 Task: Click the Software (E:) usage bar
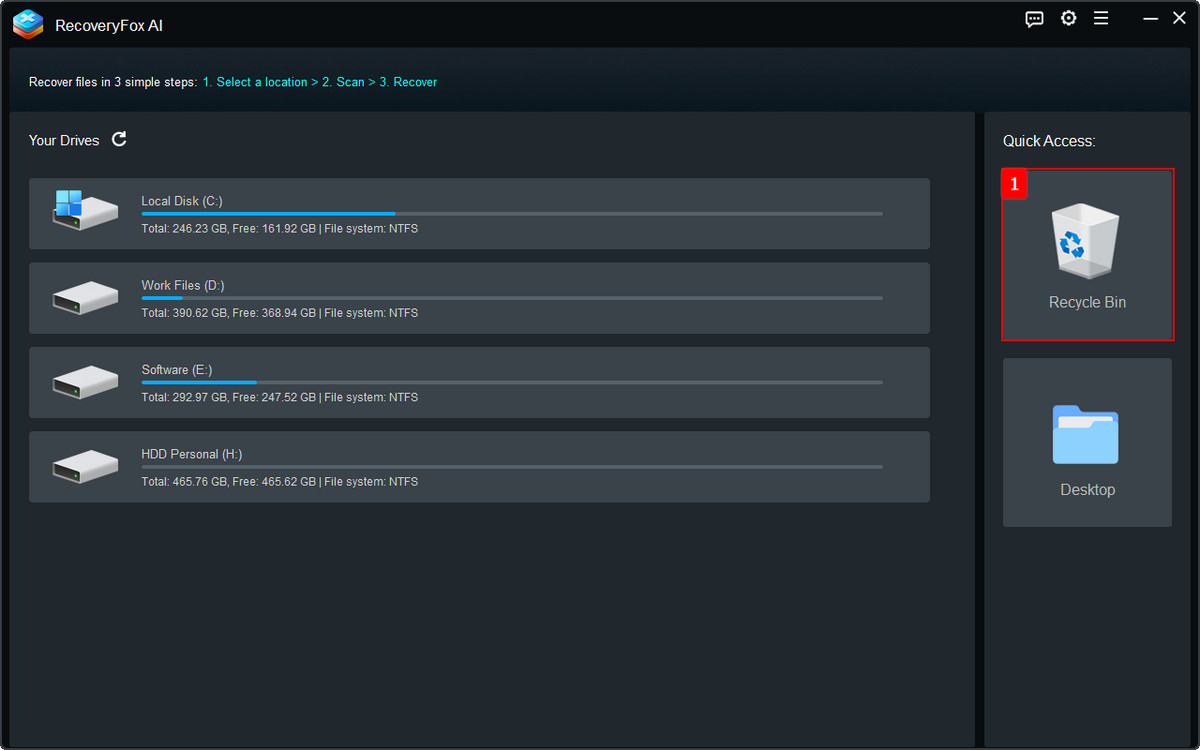click(511, 382)
